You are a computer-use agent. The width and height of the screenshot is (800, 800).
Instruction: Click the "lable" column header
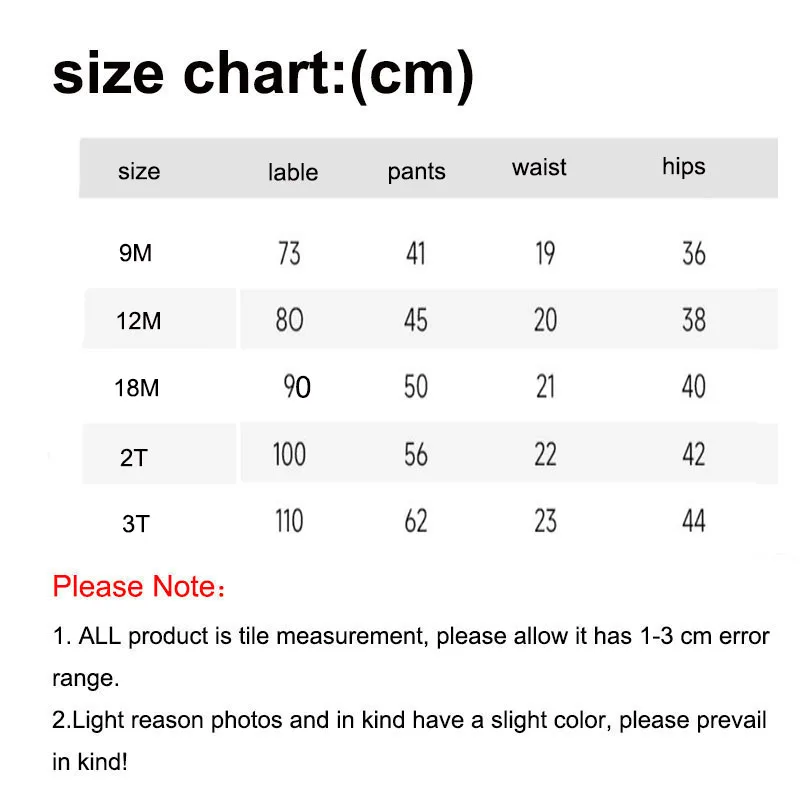292,172
